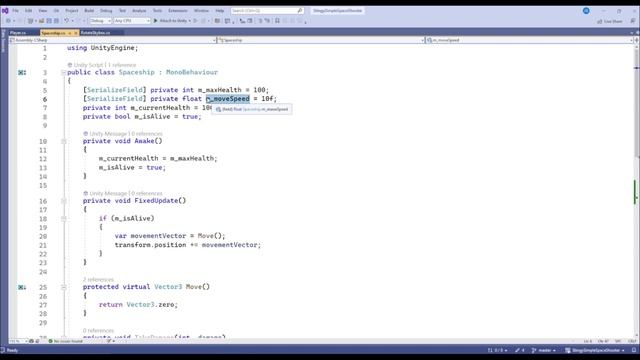Viewport: 640px width, 360px height.
Task: Open the Assembly-CSharp project dropdown
Action: 113,40
